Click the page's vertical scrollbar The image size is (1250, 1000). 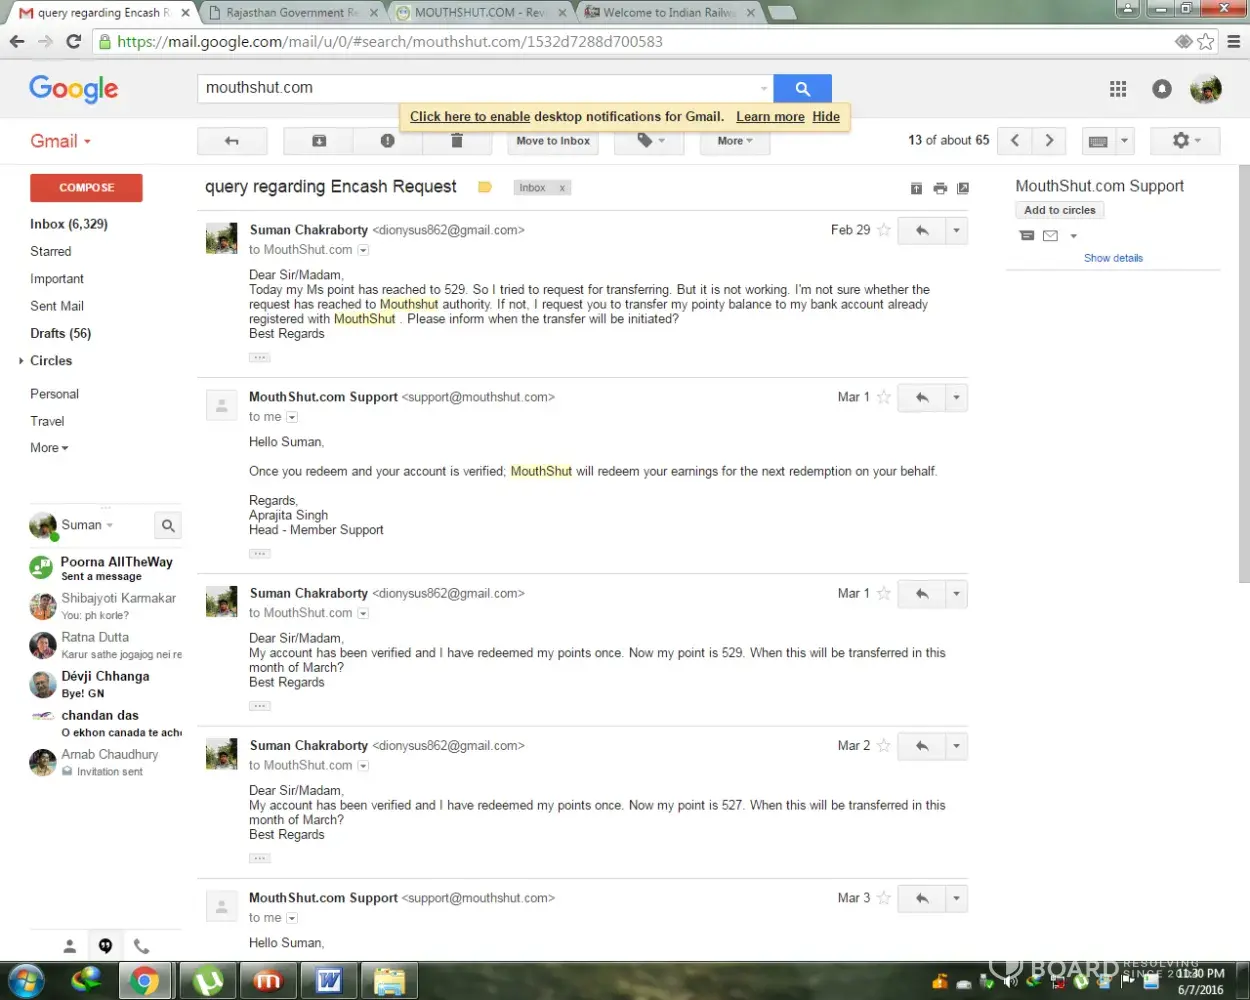(1243, 370)
